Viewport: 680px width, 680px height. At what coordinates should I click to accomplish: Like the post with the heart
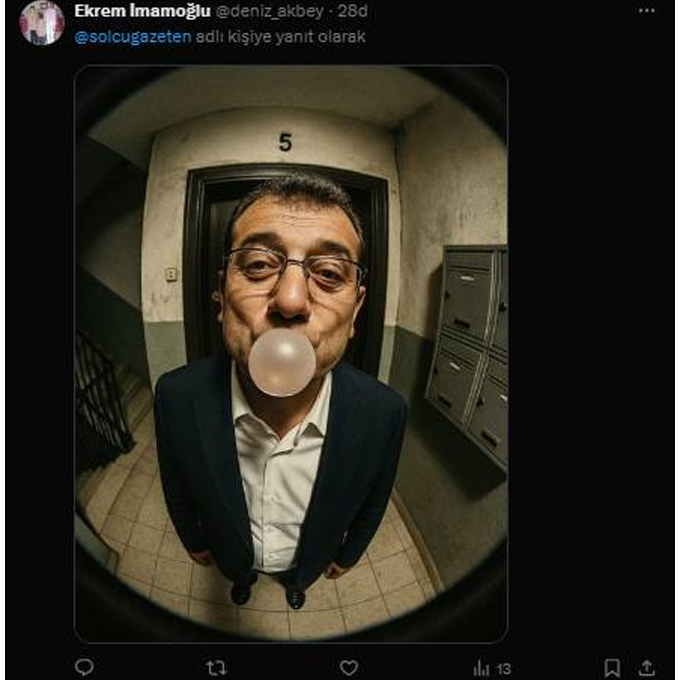(349, 667)
